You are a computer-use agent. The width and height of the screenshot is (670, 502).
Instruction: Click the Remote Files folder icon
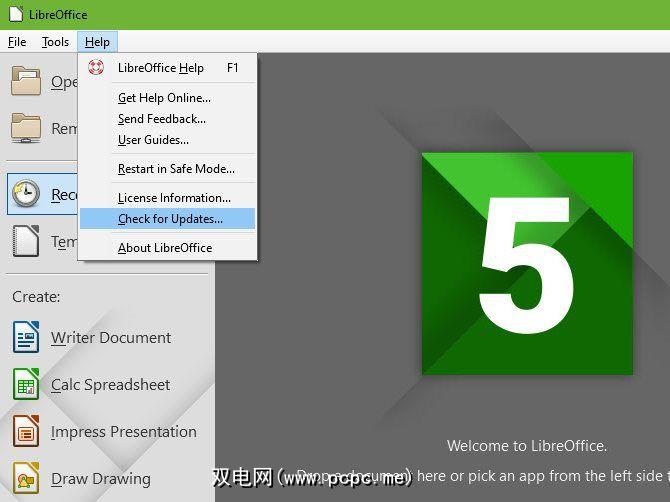(26, 128)
